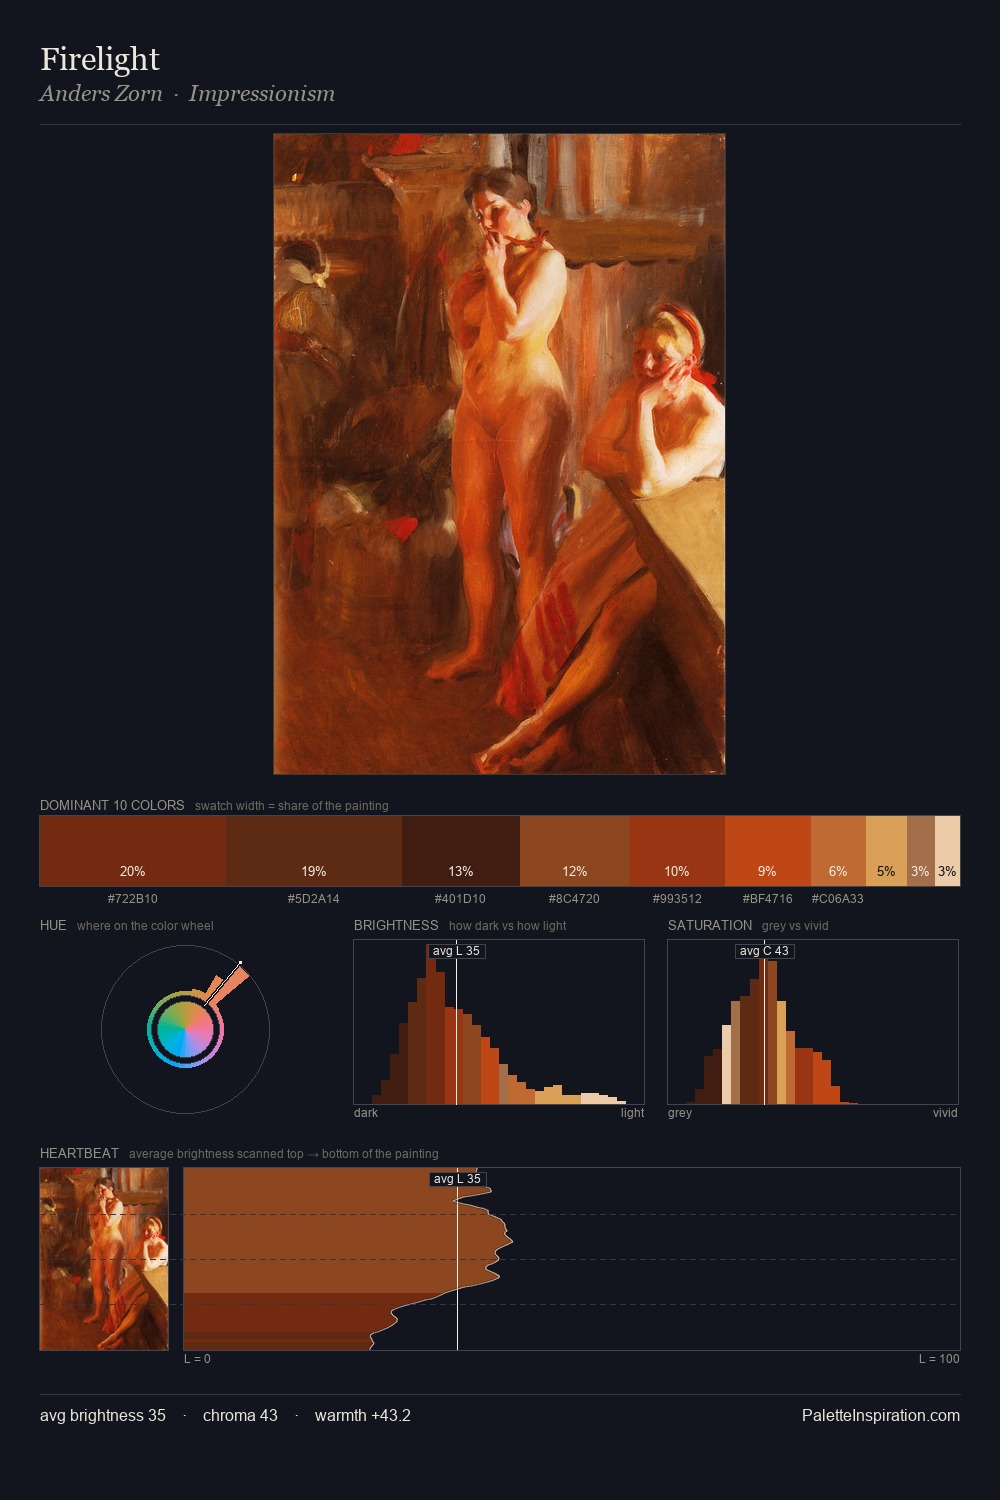Click the 'L = 100' axis label
Viewport: 1000px width, 1500px height.
click(x=939, y=1359)
